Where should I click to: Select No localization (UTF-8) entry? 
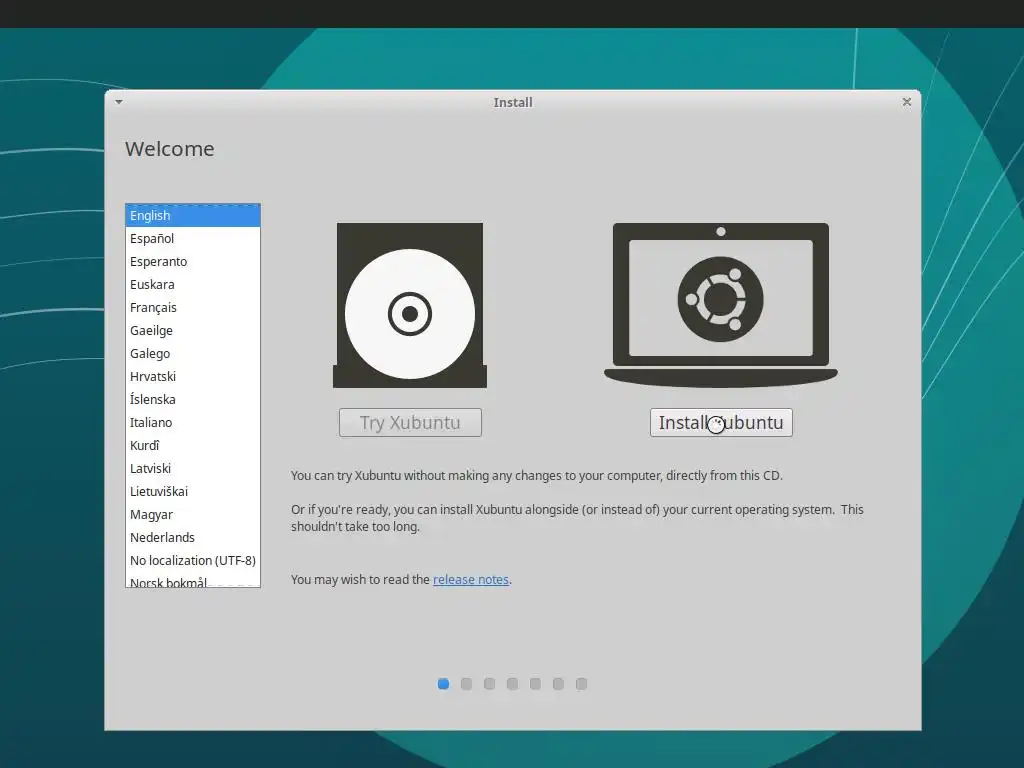click(193, 560)
